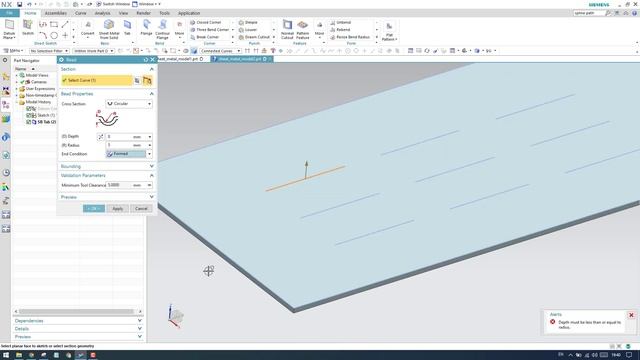
Task: Click the Select Curve (1) field
Action: (x=97, y=80)
